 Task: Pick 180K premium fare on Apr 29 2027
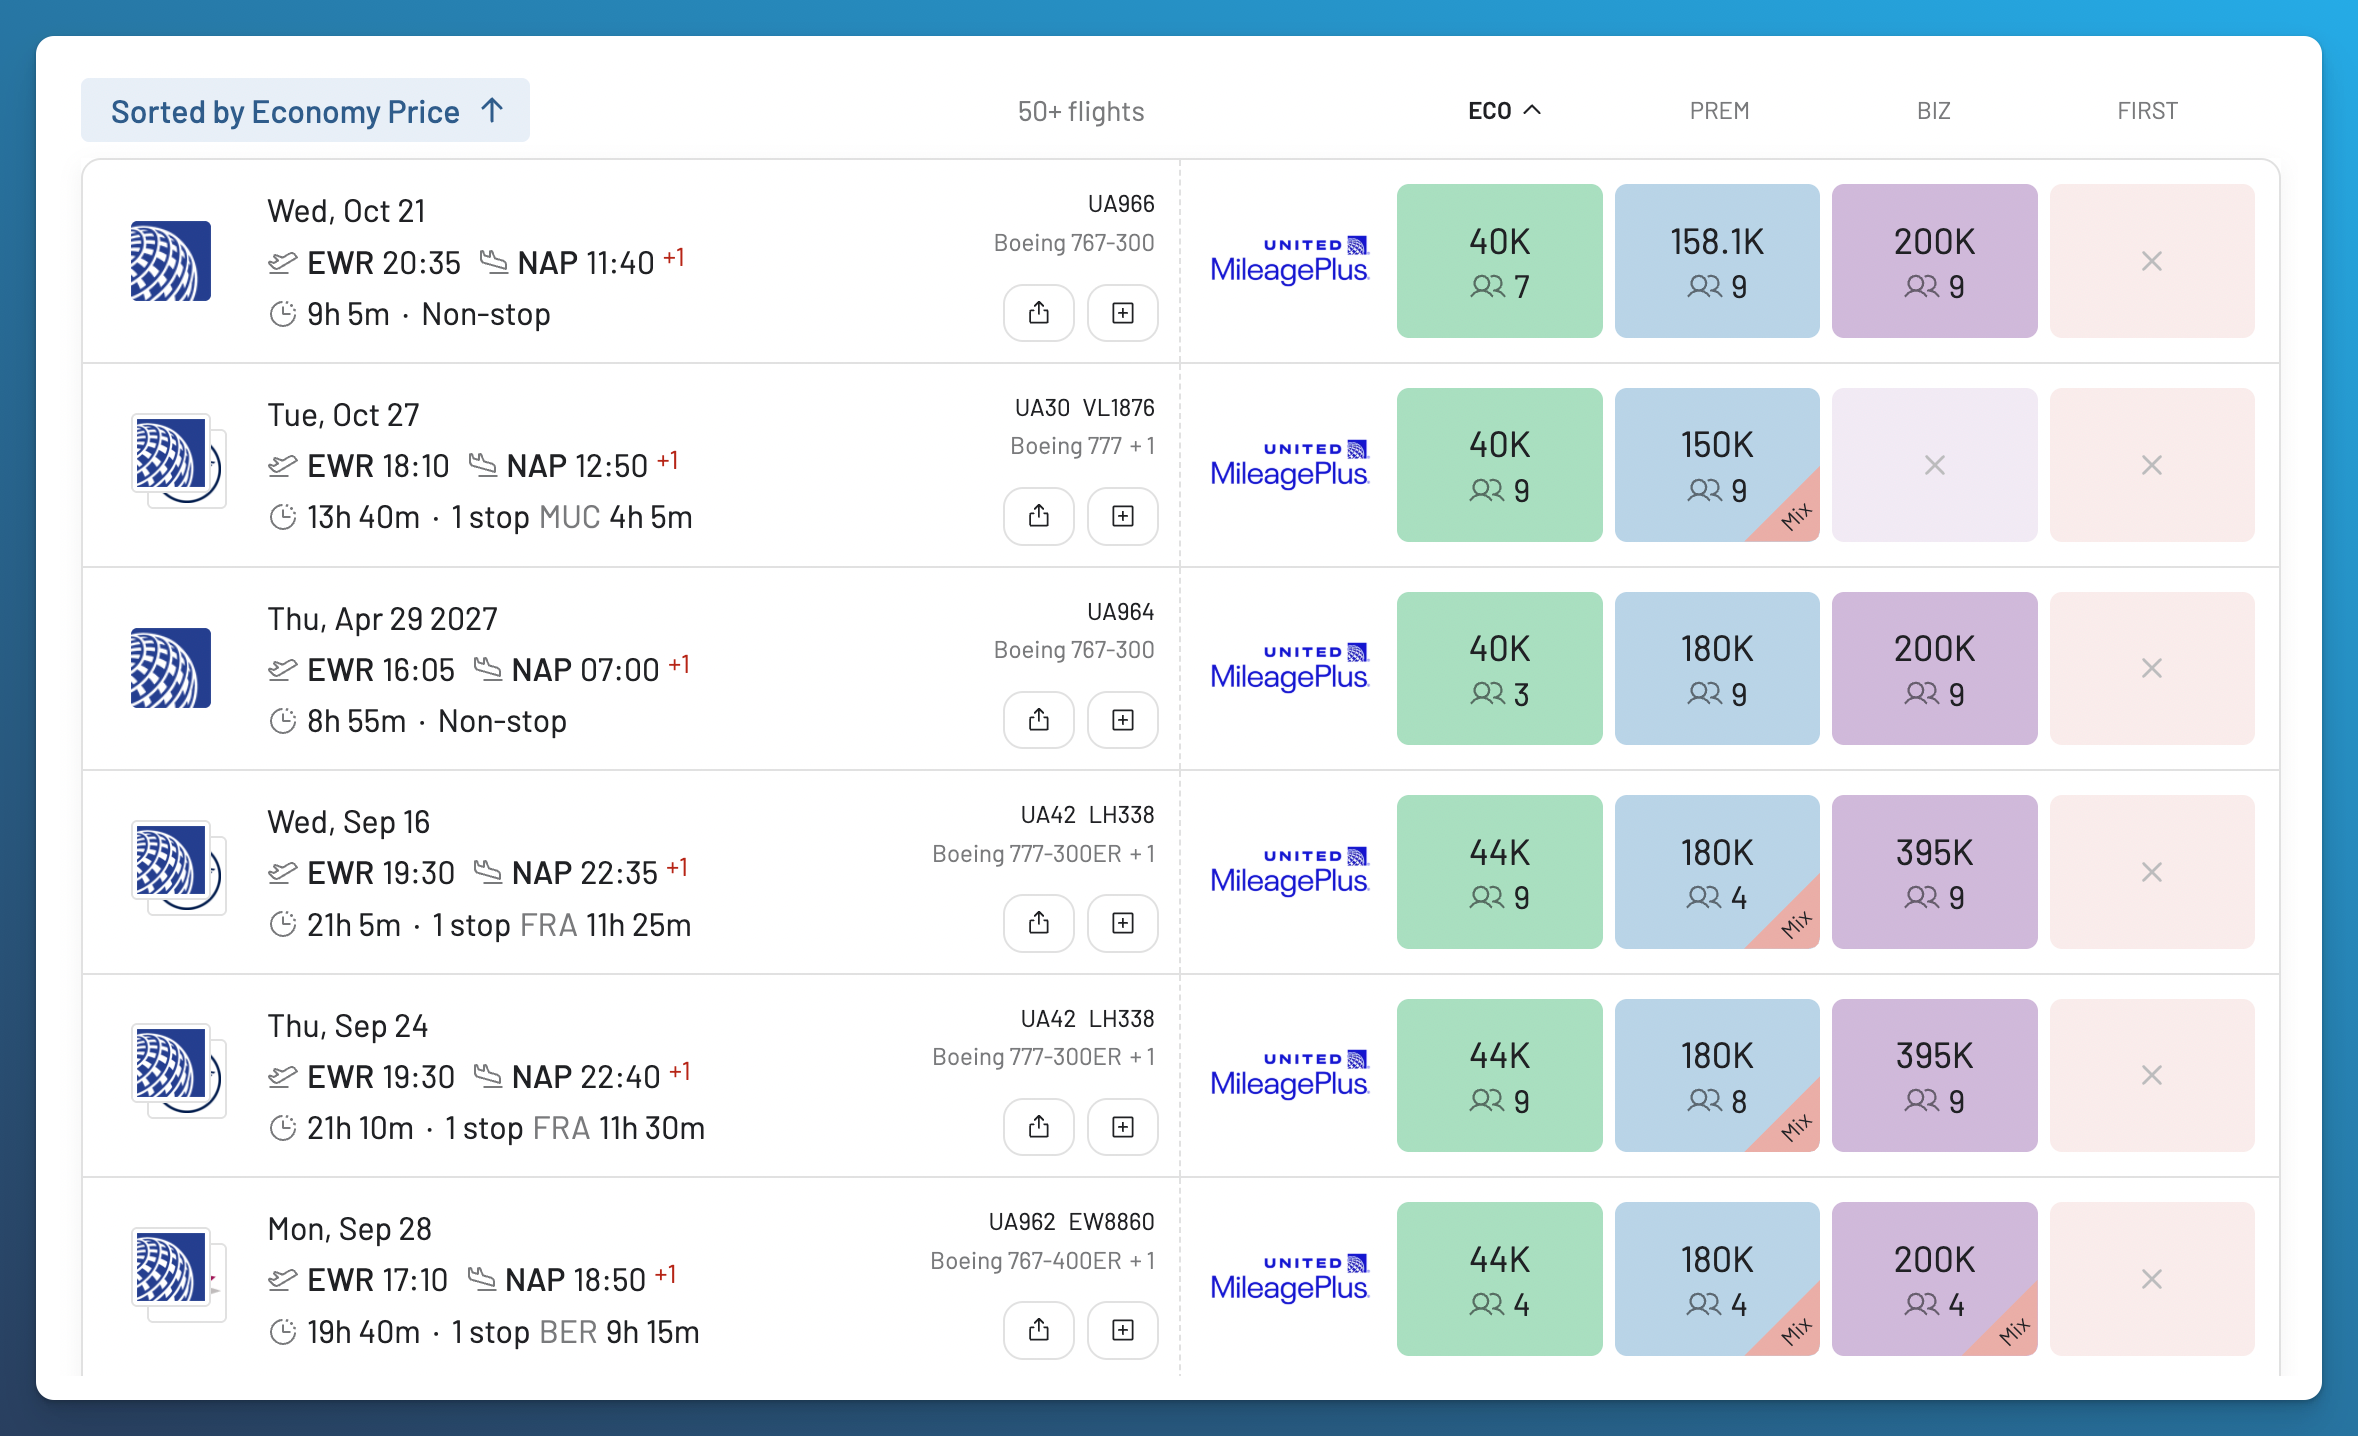[x=1717, y=668]
